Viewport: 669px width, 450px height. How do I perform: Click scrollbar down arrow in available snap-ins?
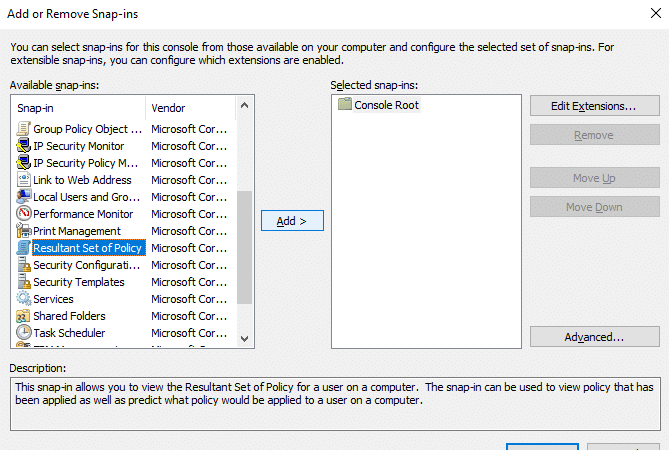tap(244, 339)
